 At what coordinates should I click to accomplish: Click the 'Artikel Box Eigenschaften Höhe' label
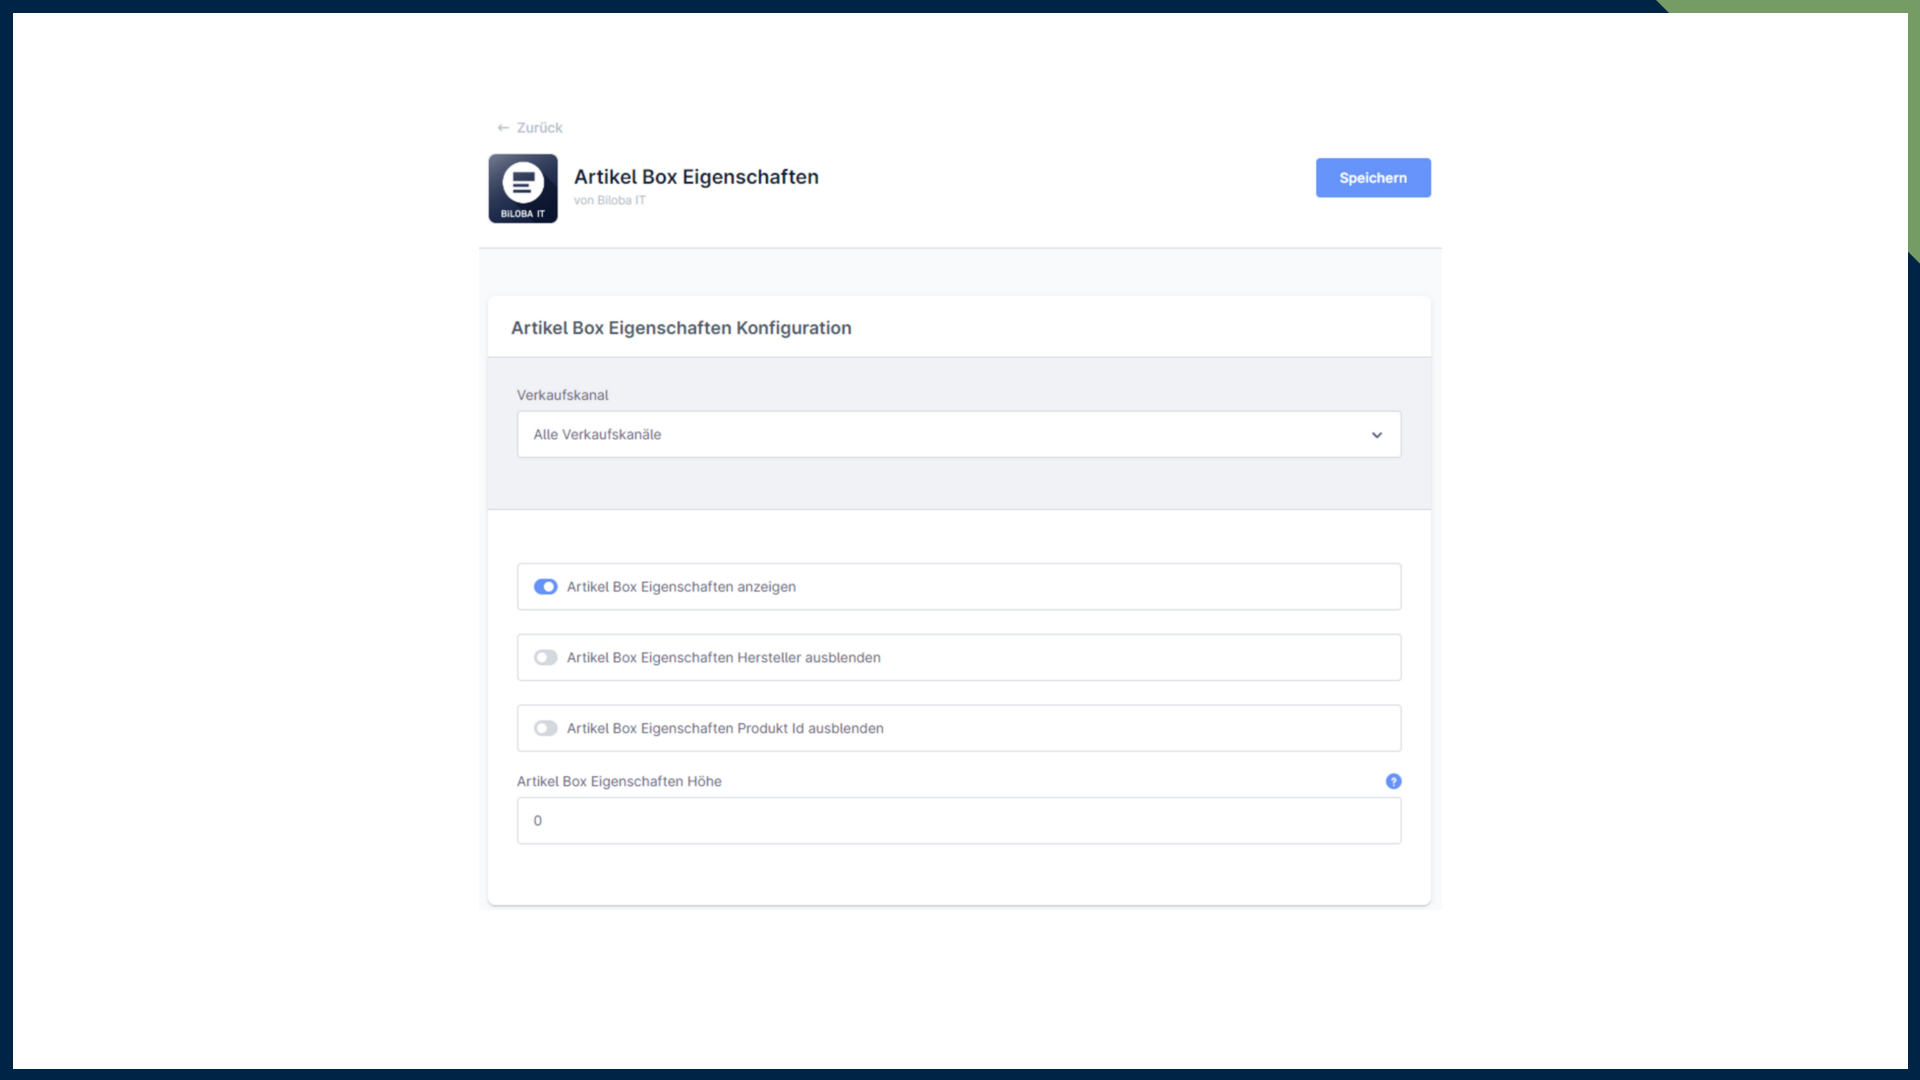(619, 782)
